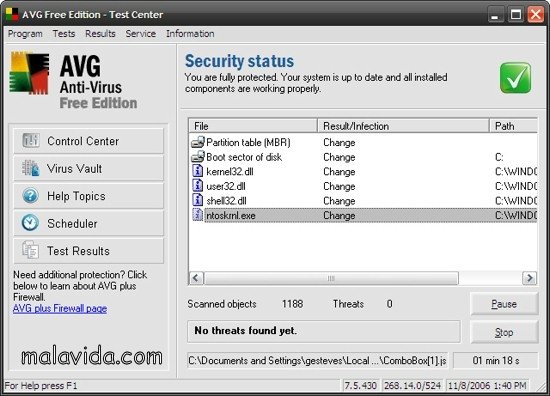The height and width of the screenshot is (396, 550).
Task: Select the shell32.dll row
Action: tap(363, 201)
